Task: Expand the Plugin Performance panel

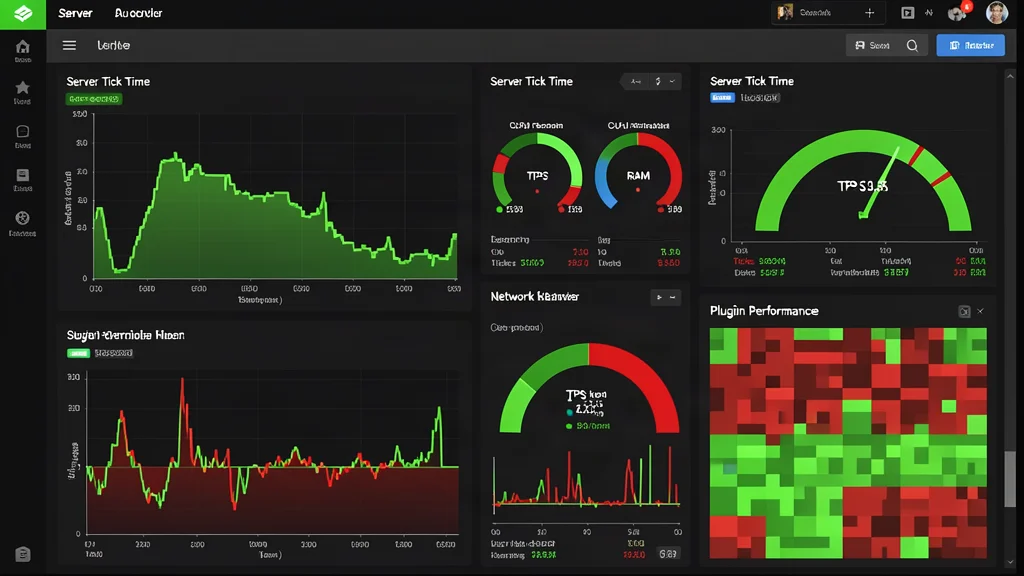Action: click(964, 312)
